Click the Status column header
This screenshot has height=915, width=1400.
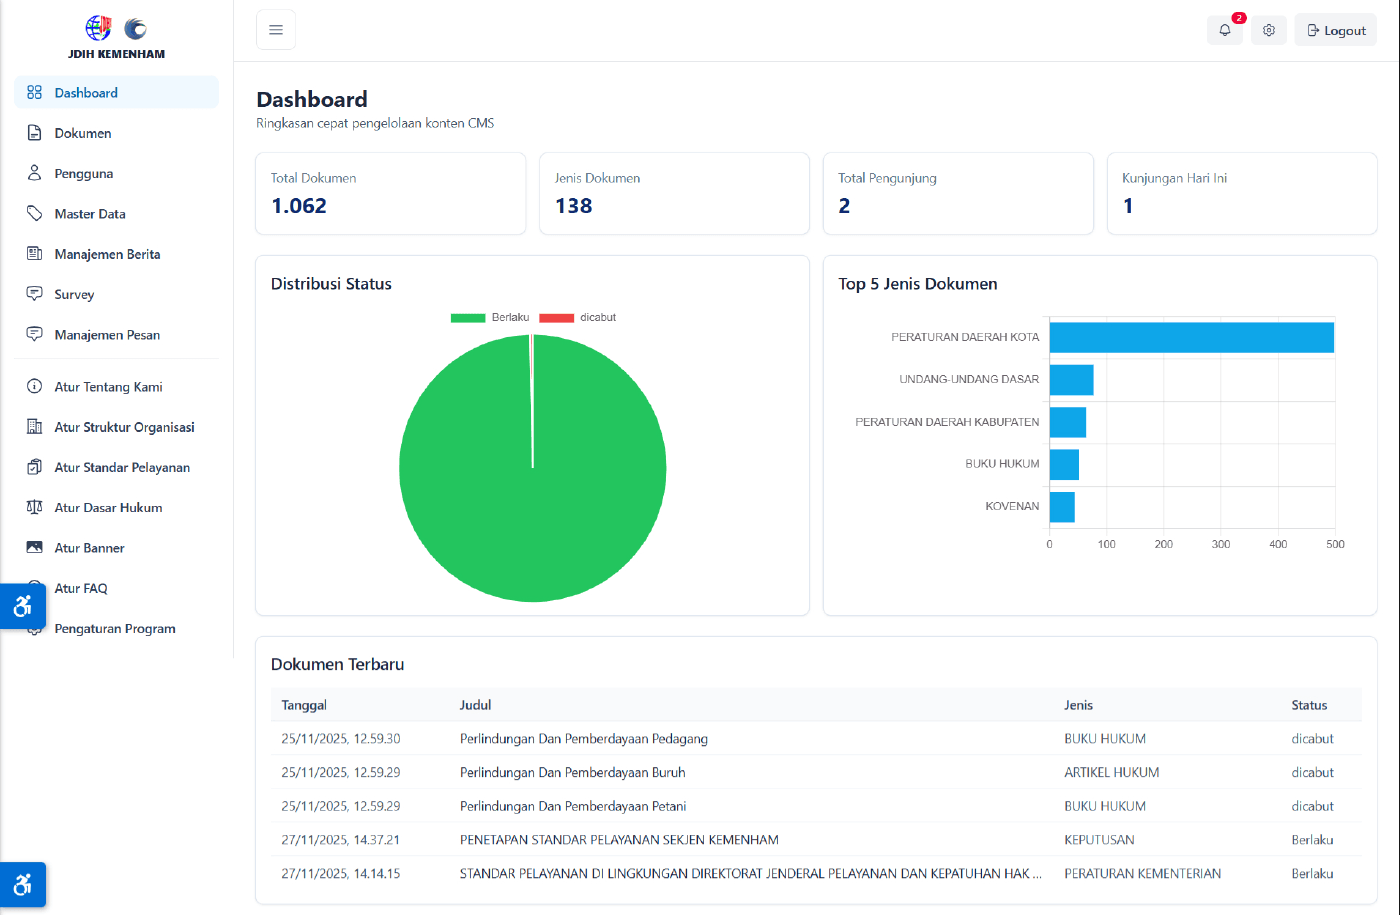[x=1309, y=705]
